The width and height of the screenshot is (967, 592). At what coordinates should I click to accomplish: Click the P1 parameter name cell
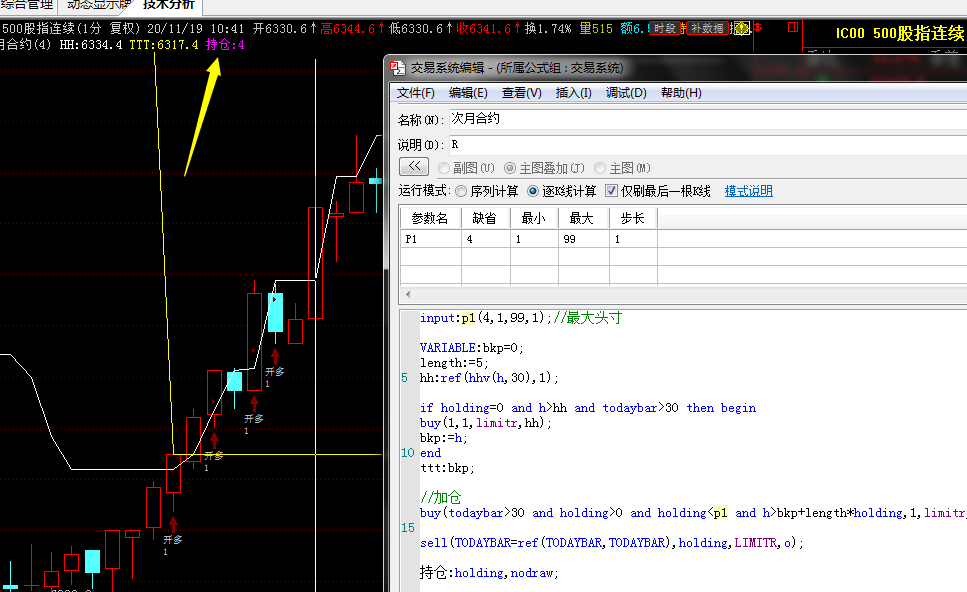tap(430, 239)
